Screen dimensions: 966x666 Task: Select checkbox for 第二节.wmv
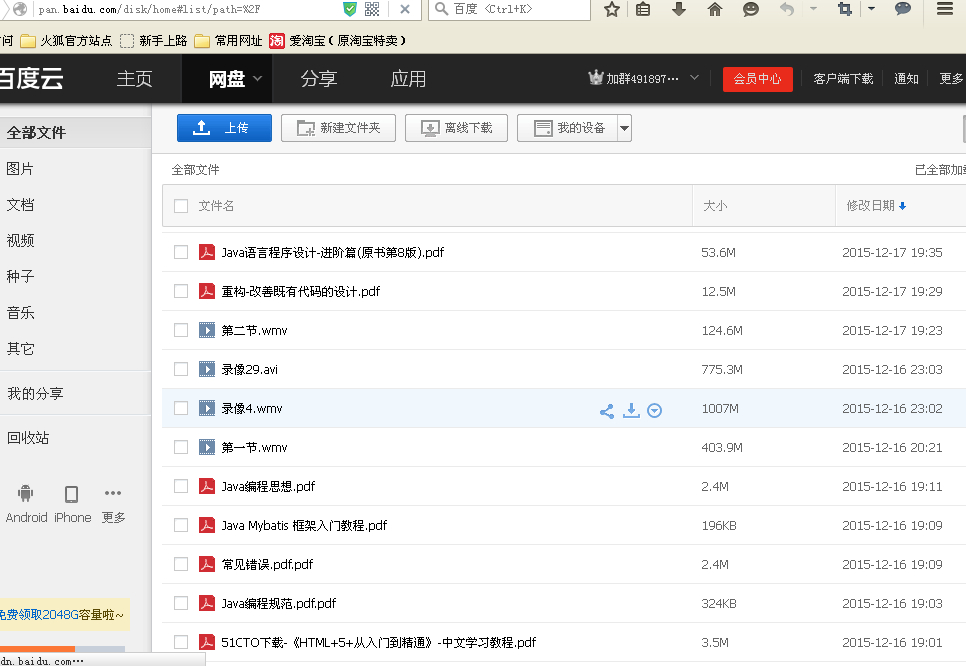pyautogui.click(x=181, y=330)
